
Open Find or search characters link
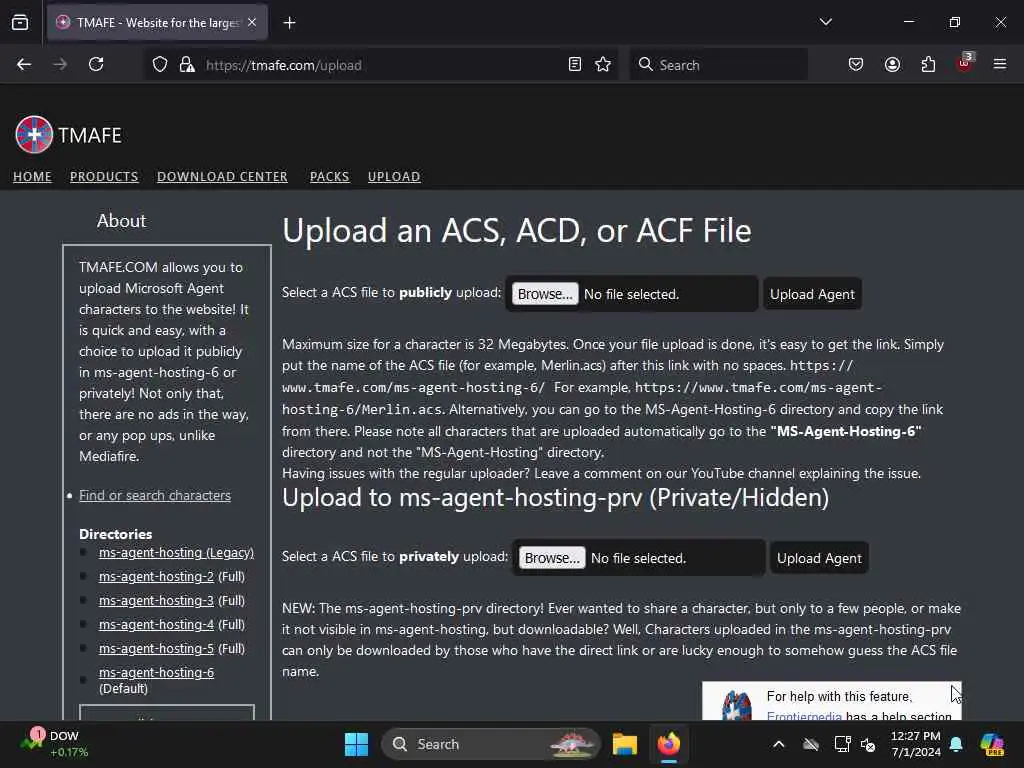click(x=155, y=495)
